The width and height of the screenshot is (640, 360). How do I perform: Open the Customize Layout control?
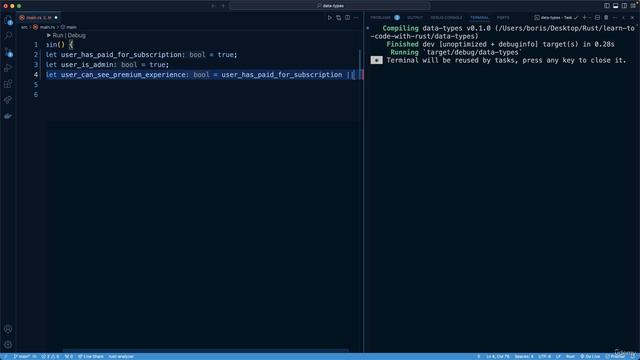tap(633, 6)
